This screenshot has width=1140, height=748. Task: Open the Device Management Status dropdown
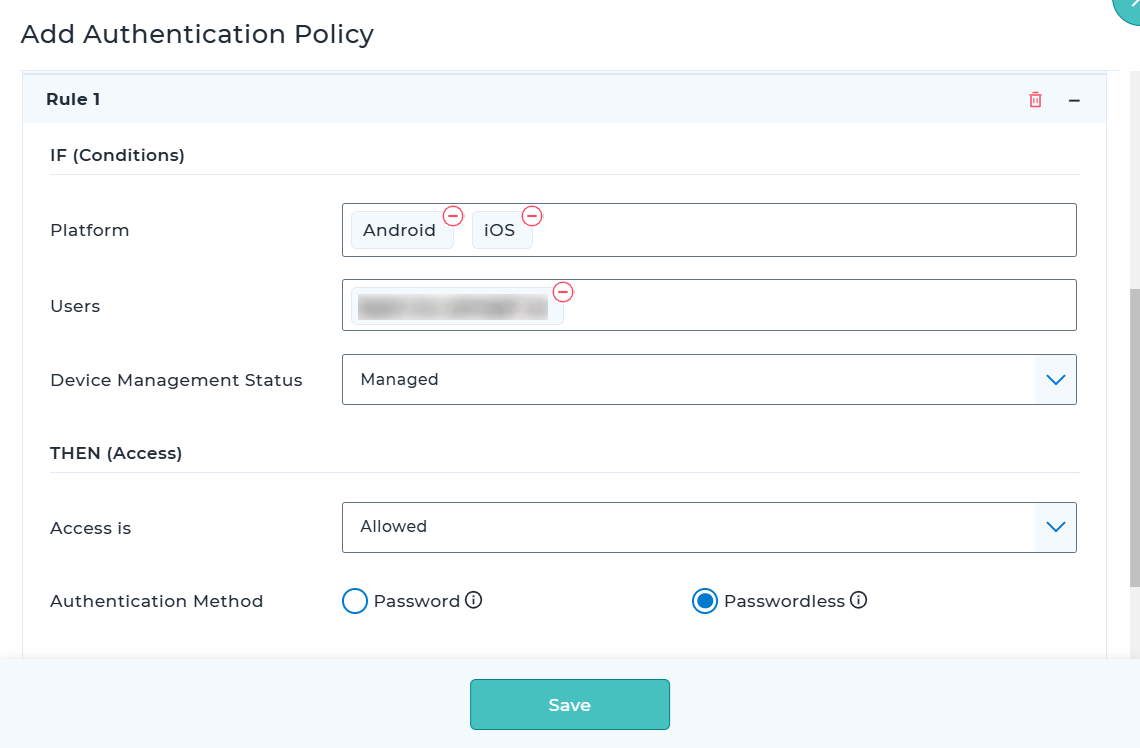click(1055, 380)
